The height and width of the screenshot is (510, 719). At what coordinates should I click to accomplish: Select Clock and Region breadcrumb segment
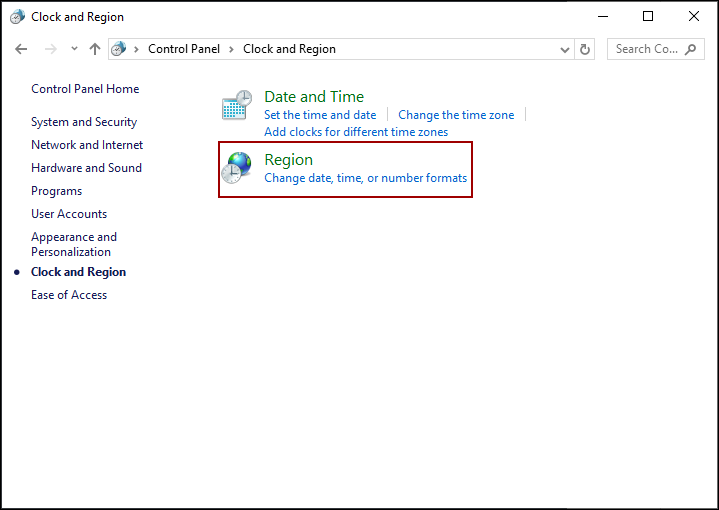tap(289, 49)
